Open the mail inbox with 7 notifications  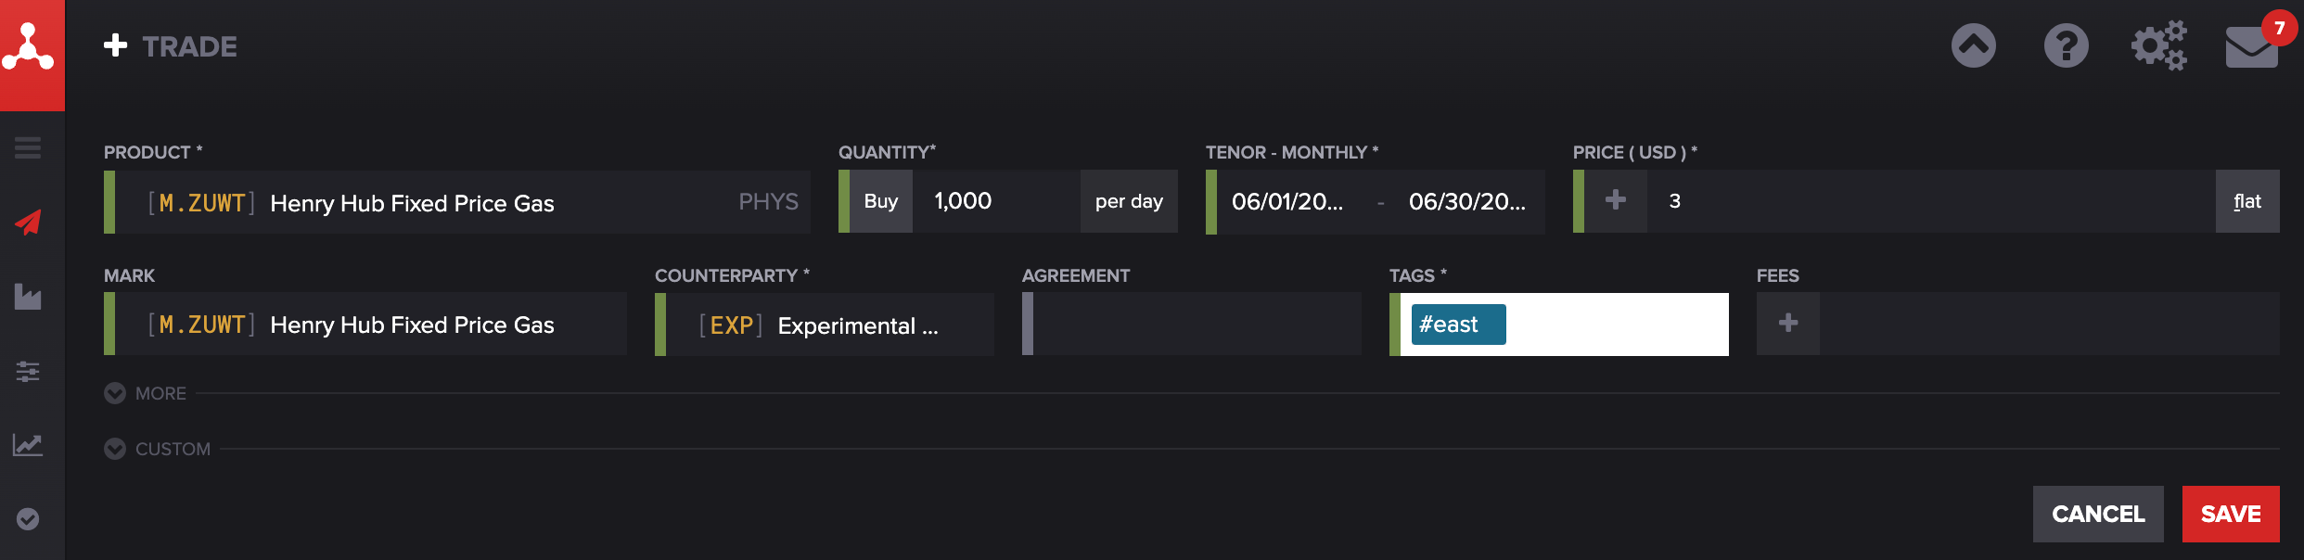point(2251,46)
